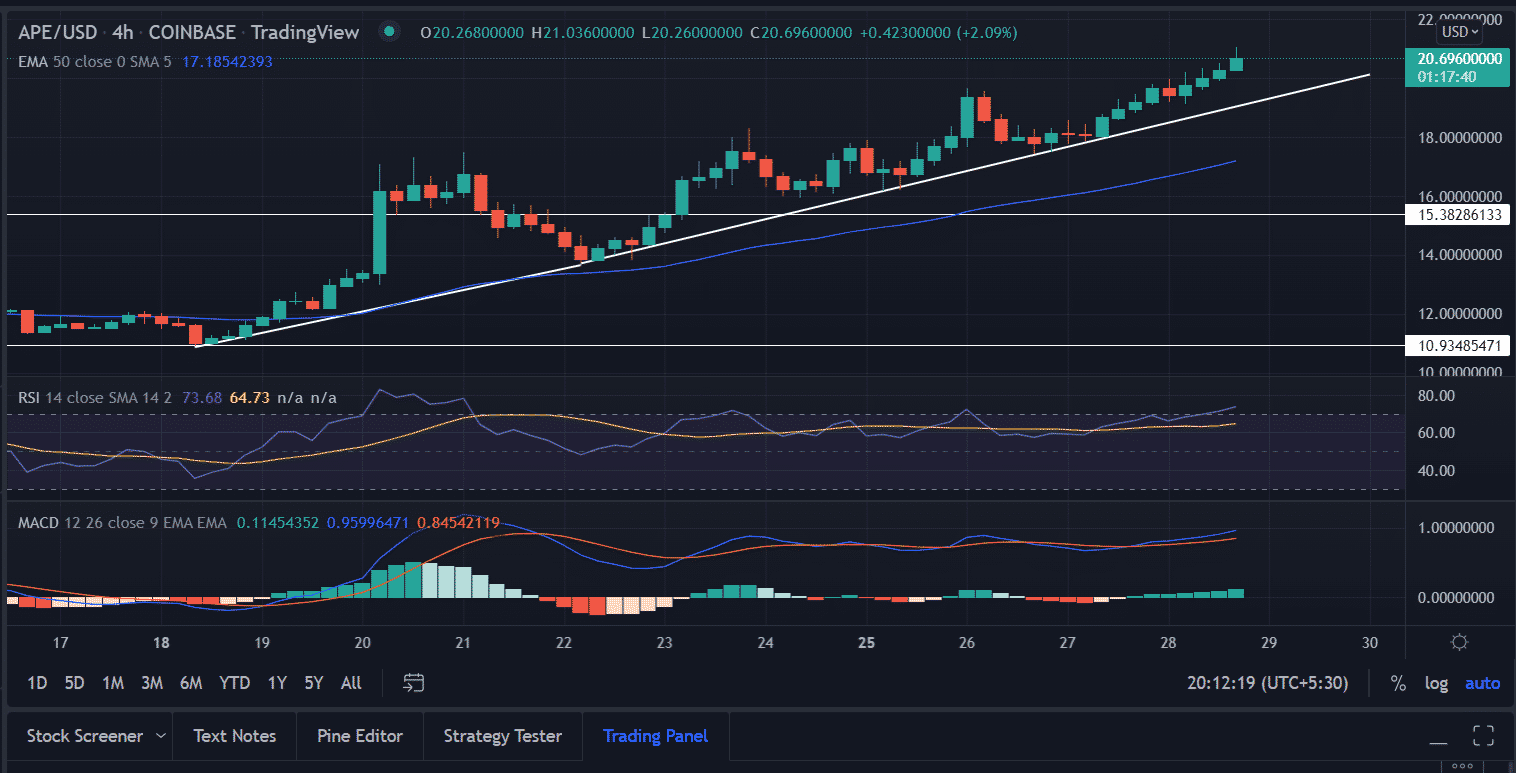Screen dimensions: 1516x773
Task: Click the green market status dot
Action: (x=389, y=32)
